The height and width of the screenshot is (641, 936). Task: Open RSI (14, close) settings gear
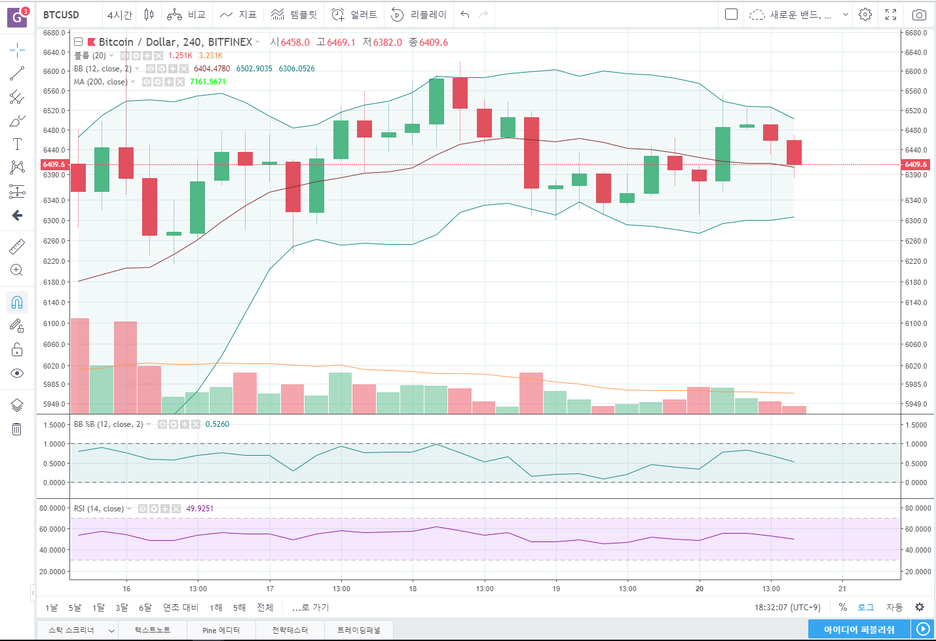[154, 509]
